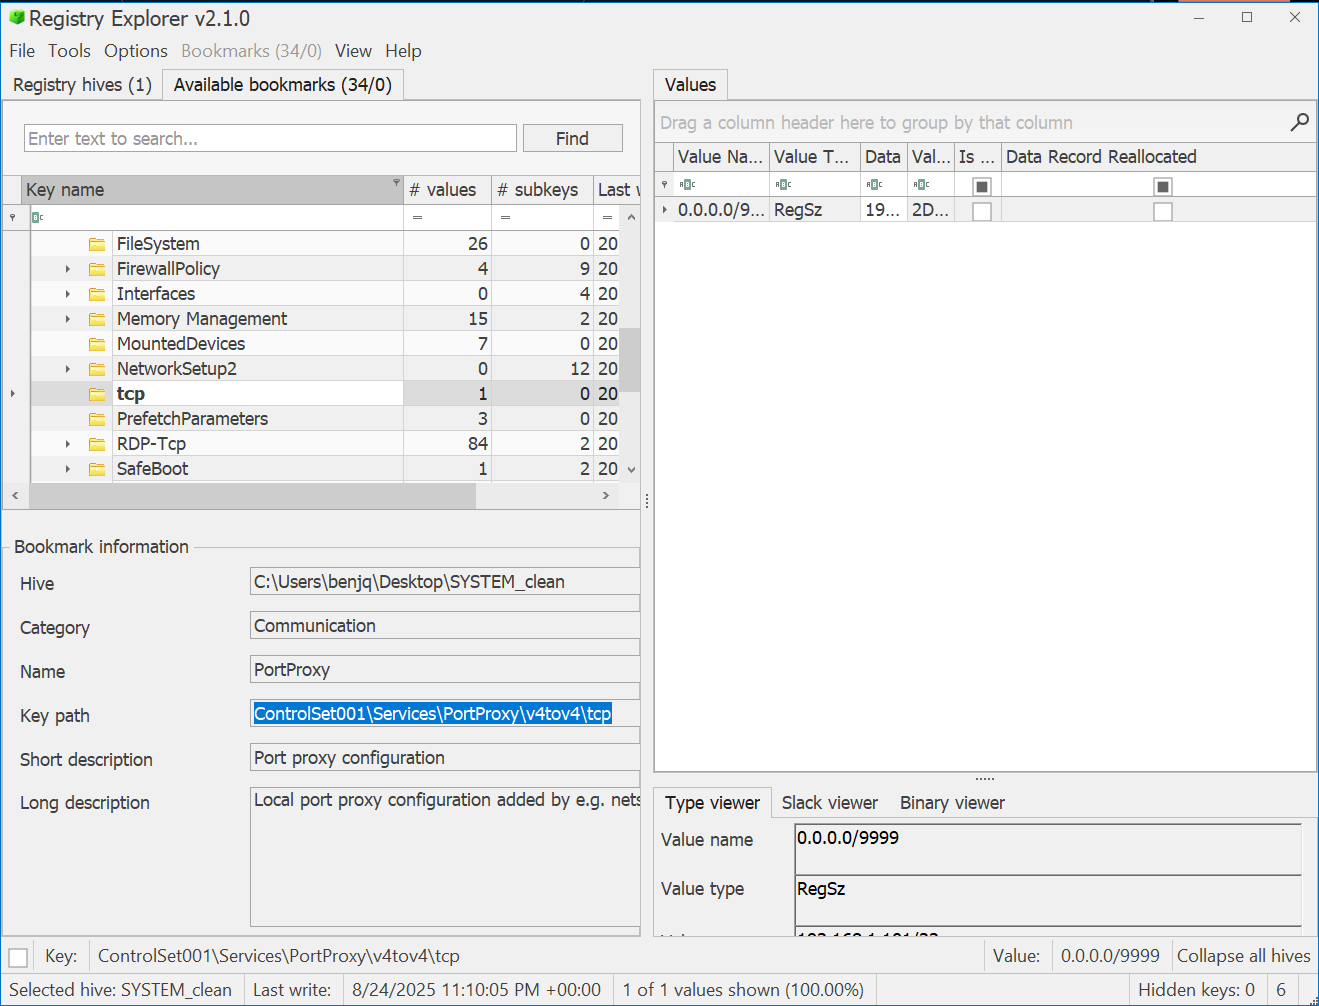Open the Tools menu

click(69, 51)
